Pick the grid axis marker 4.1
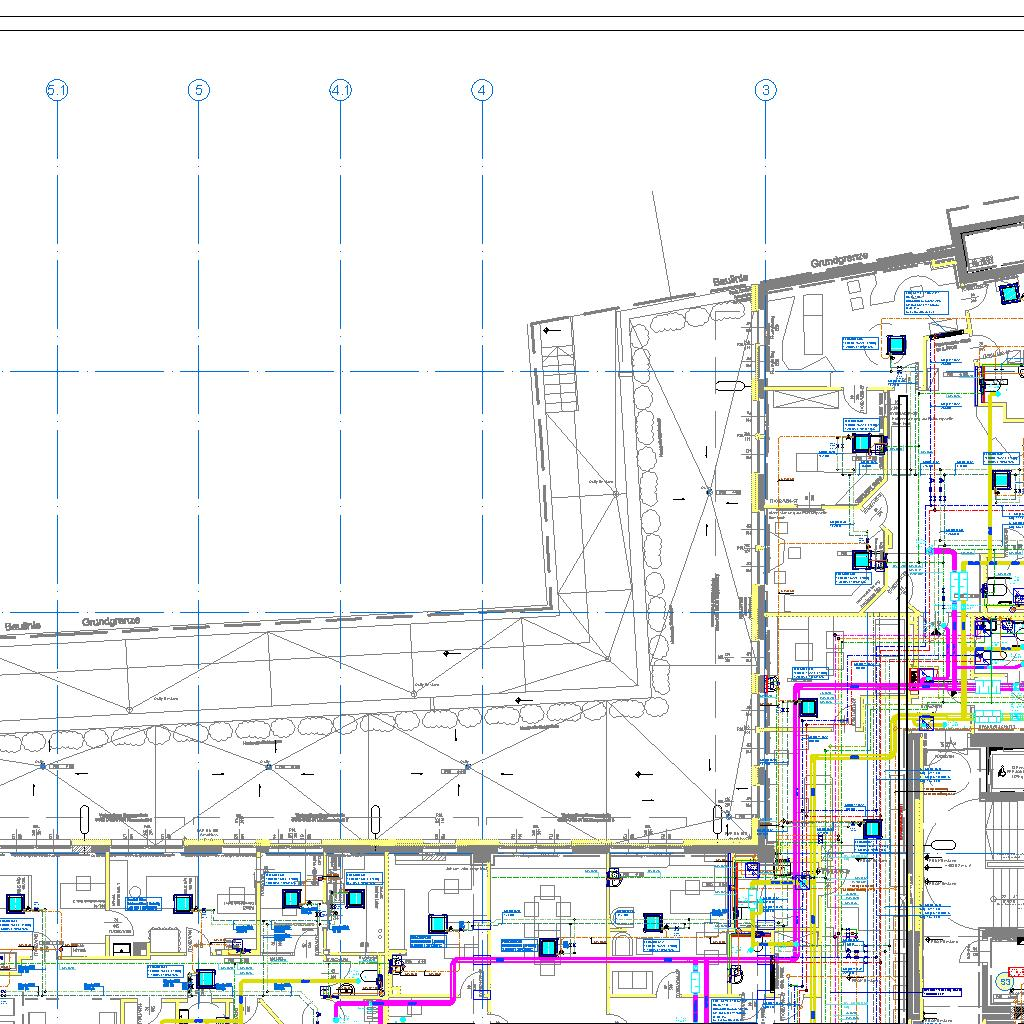This screenshot has height=1024, width=1024. coord(340,91)
